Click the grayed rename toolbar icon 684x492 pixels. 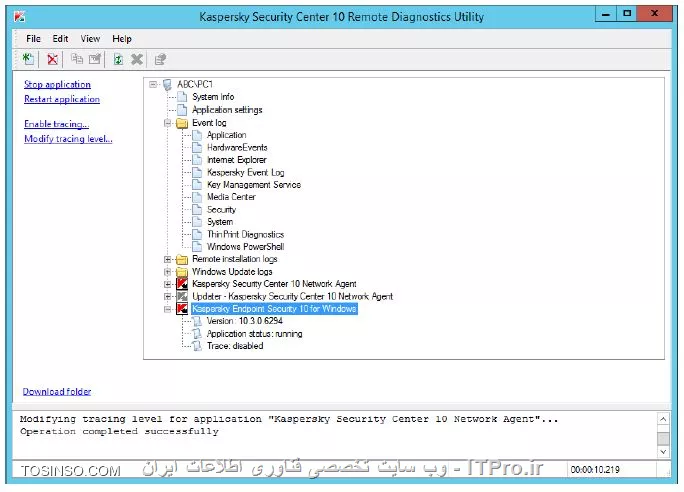click(x=95, y=59)
